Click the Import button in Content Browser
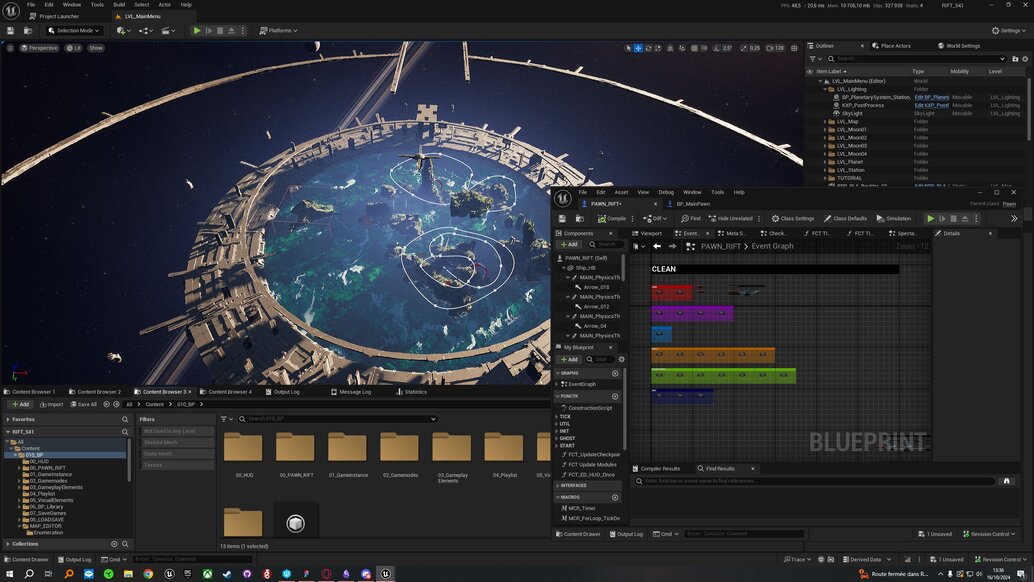The height and width of the screenshot is (582, 1034). point(50,404)
